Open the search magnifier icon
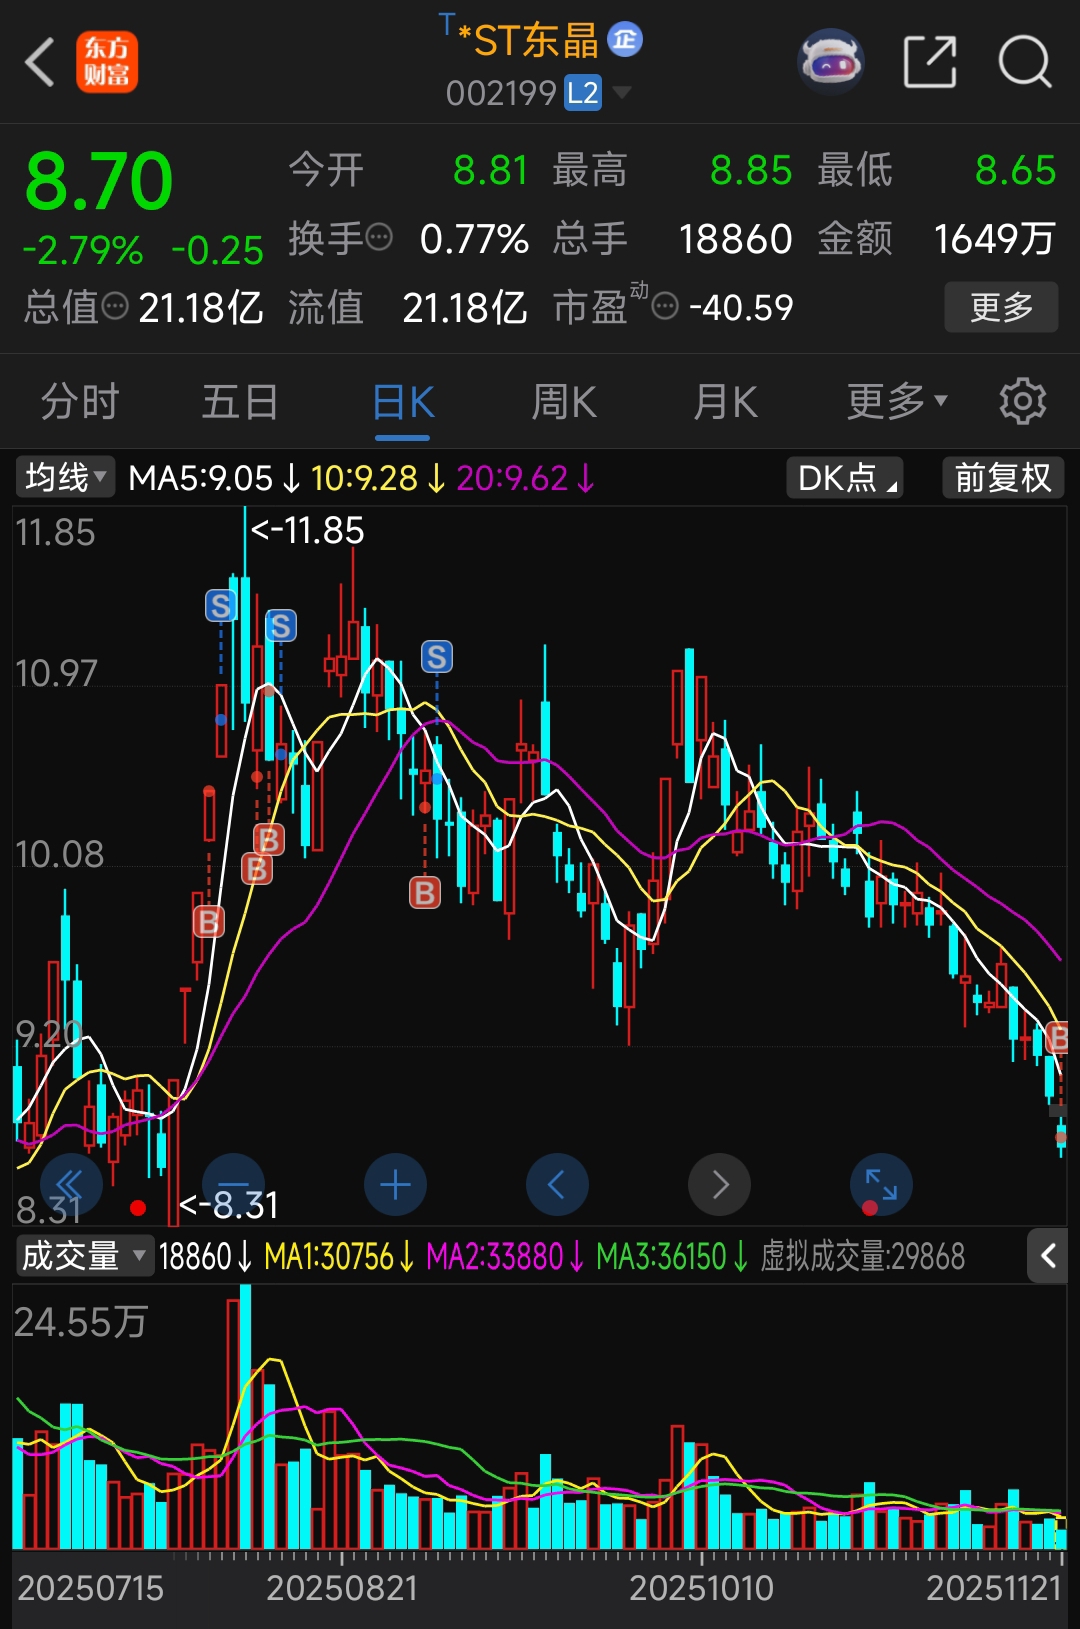This screenshot has height=1629, width=1080. pyautogui.click(x=1025, y=62)
